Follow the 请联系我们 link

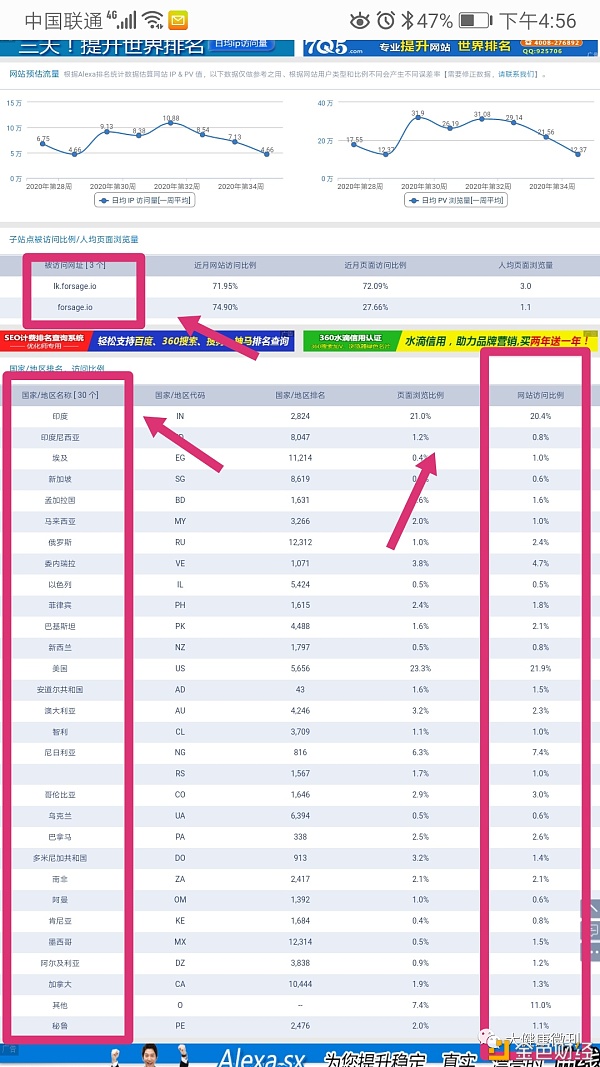click(x=517, y=74)
